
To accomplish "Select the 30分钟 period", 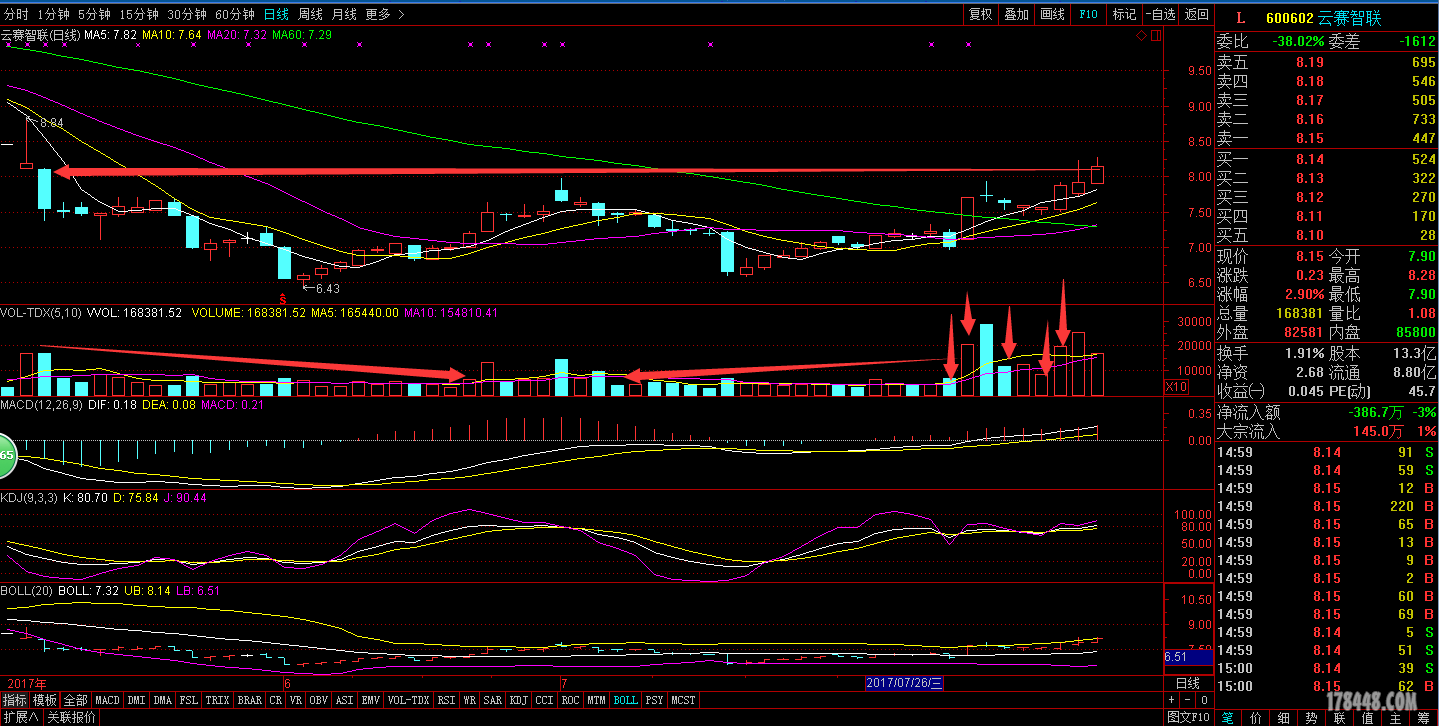I will [187, 14].
